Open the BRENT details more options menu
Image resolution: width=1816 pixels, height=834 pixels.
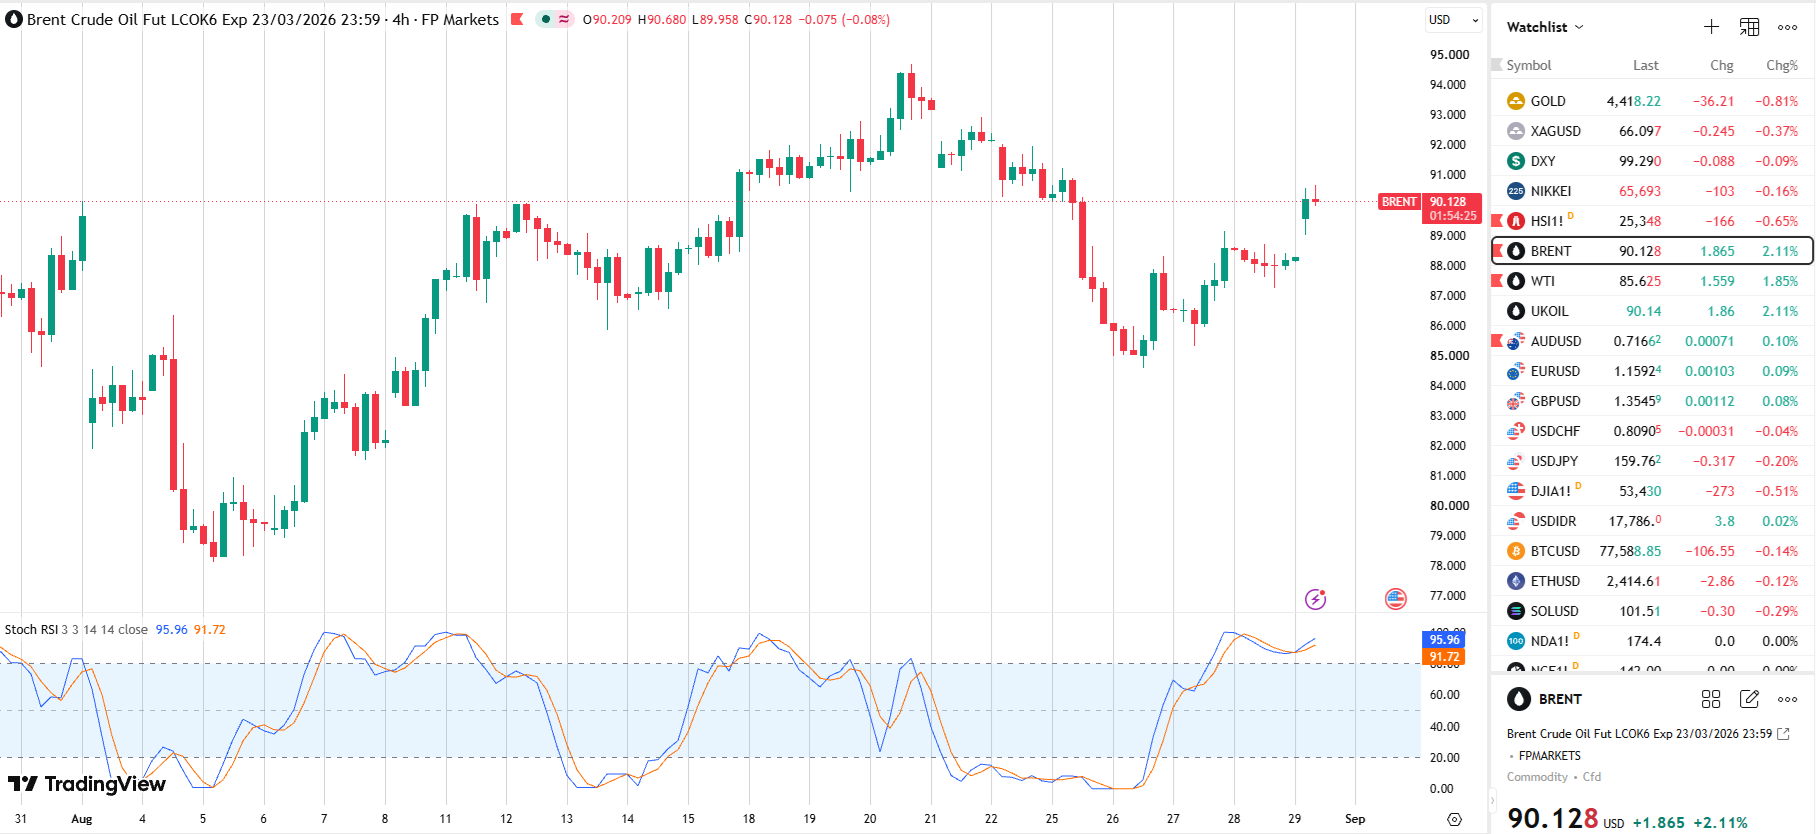tap(1788, 699)
